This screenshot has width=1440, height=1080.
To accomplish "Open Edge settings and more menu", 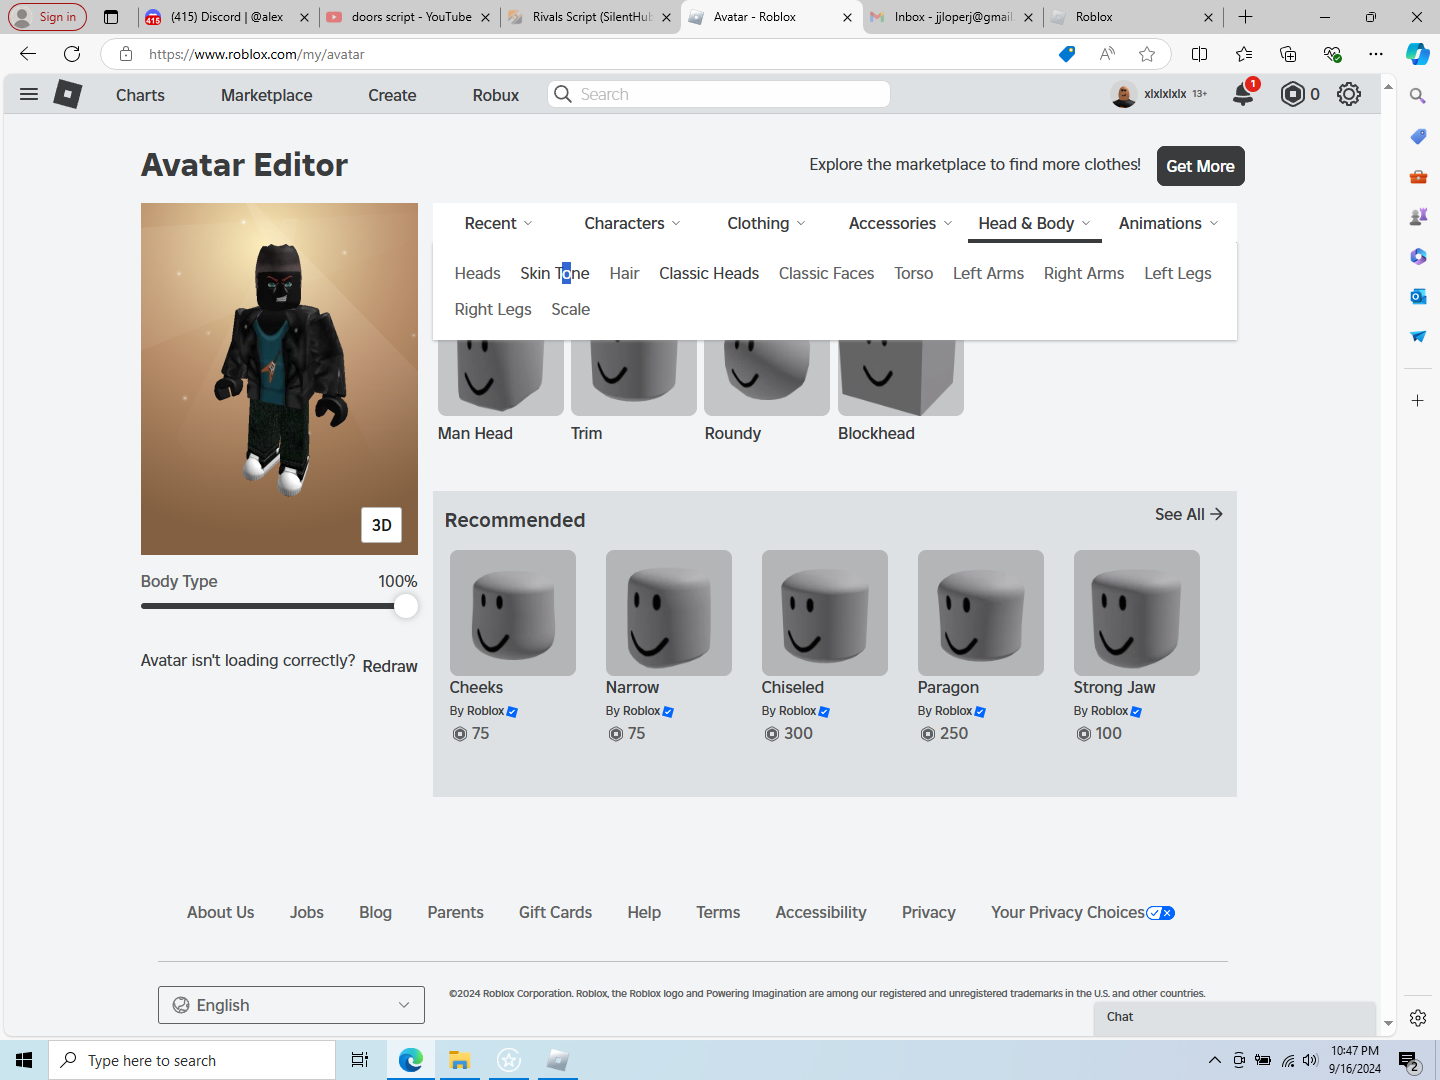I will [1376, 54].
